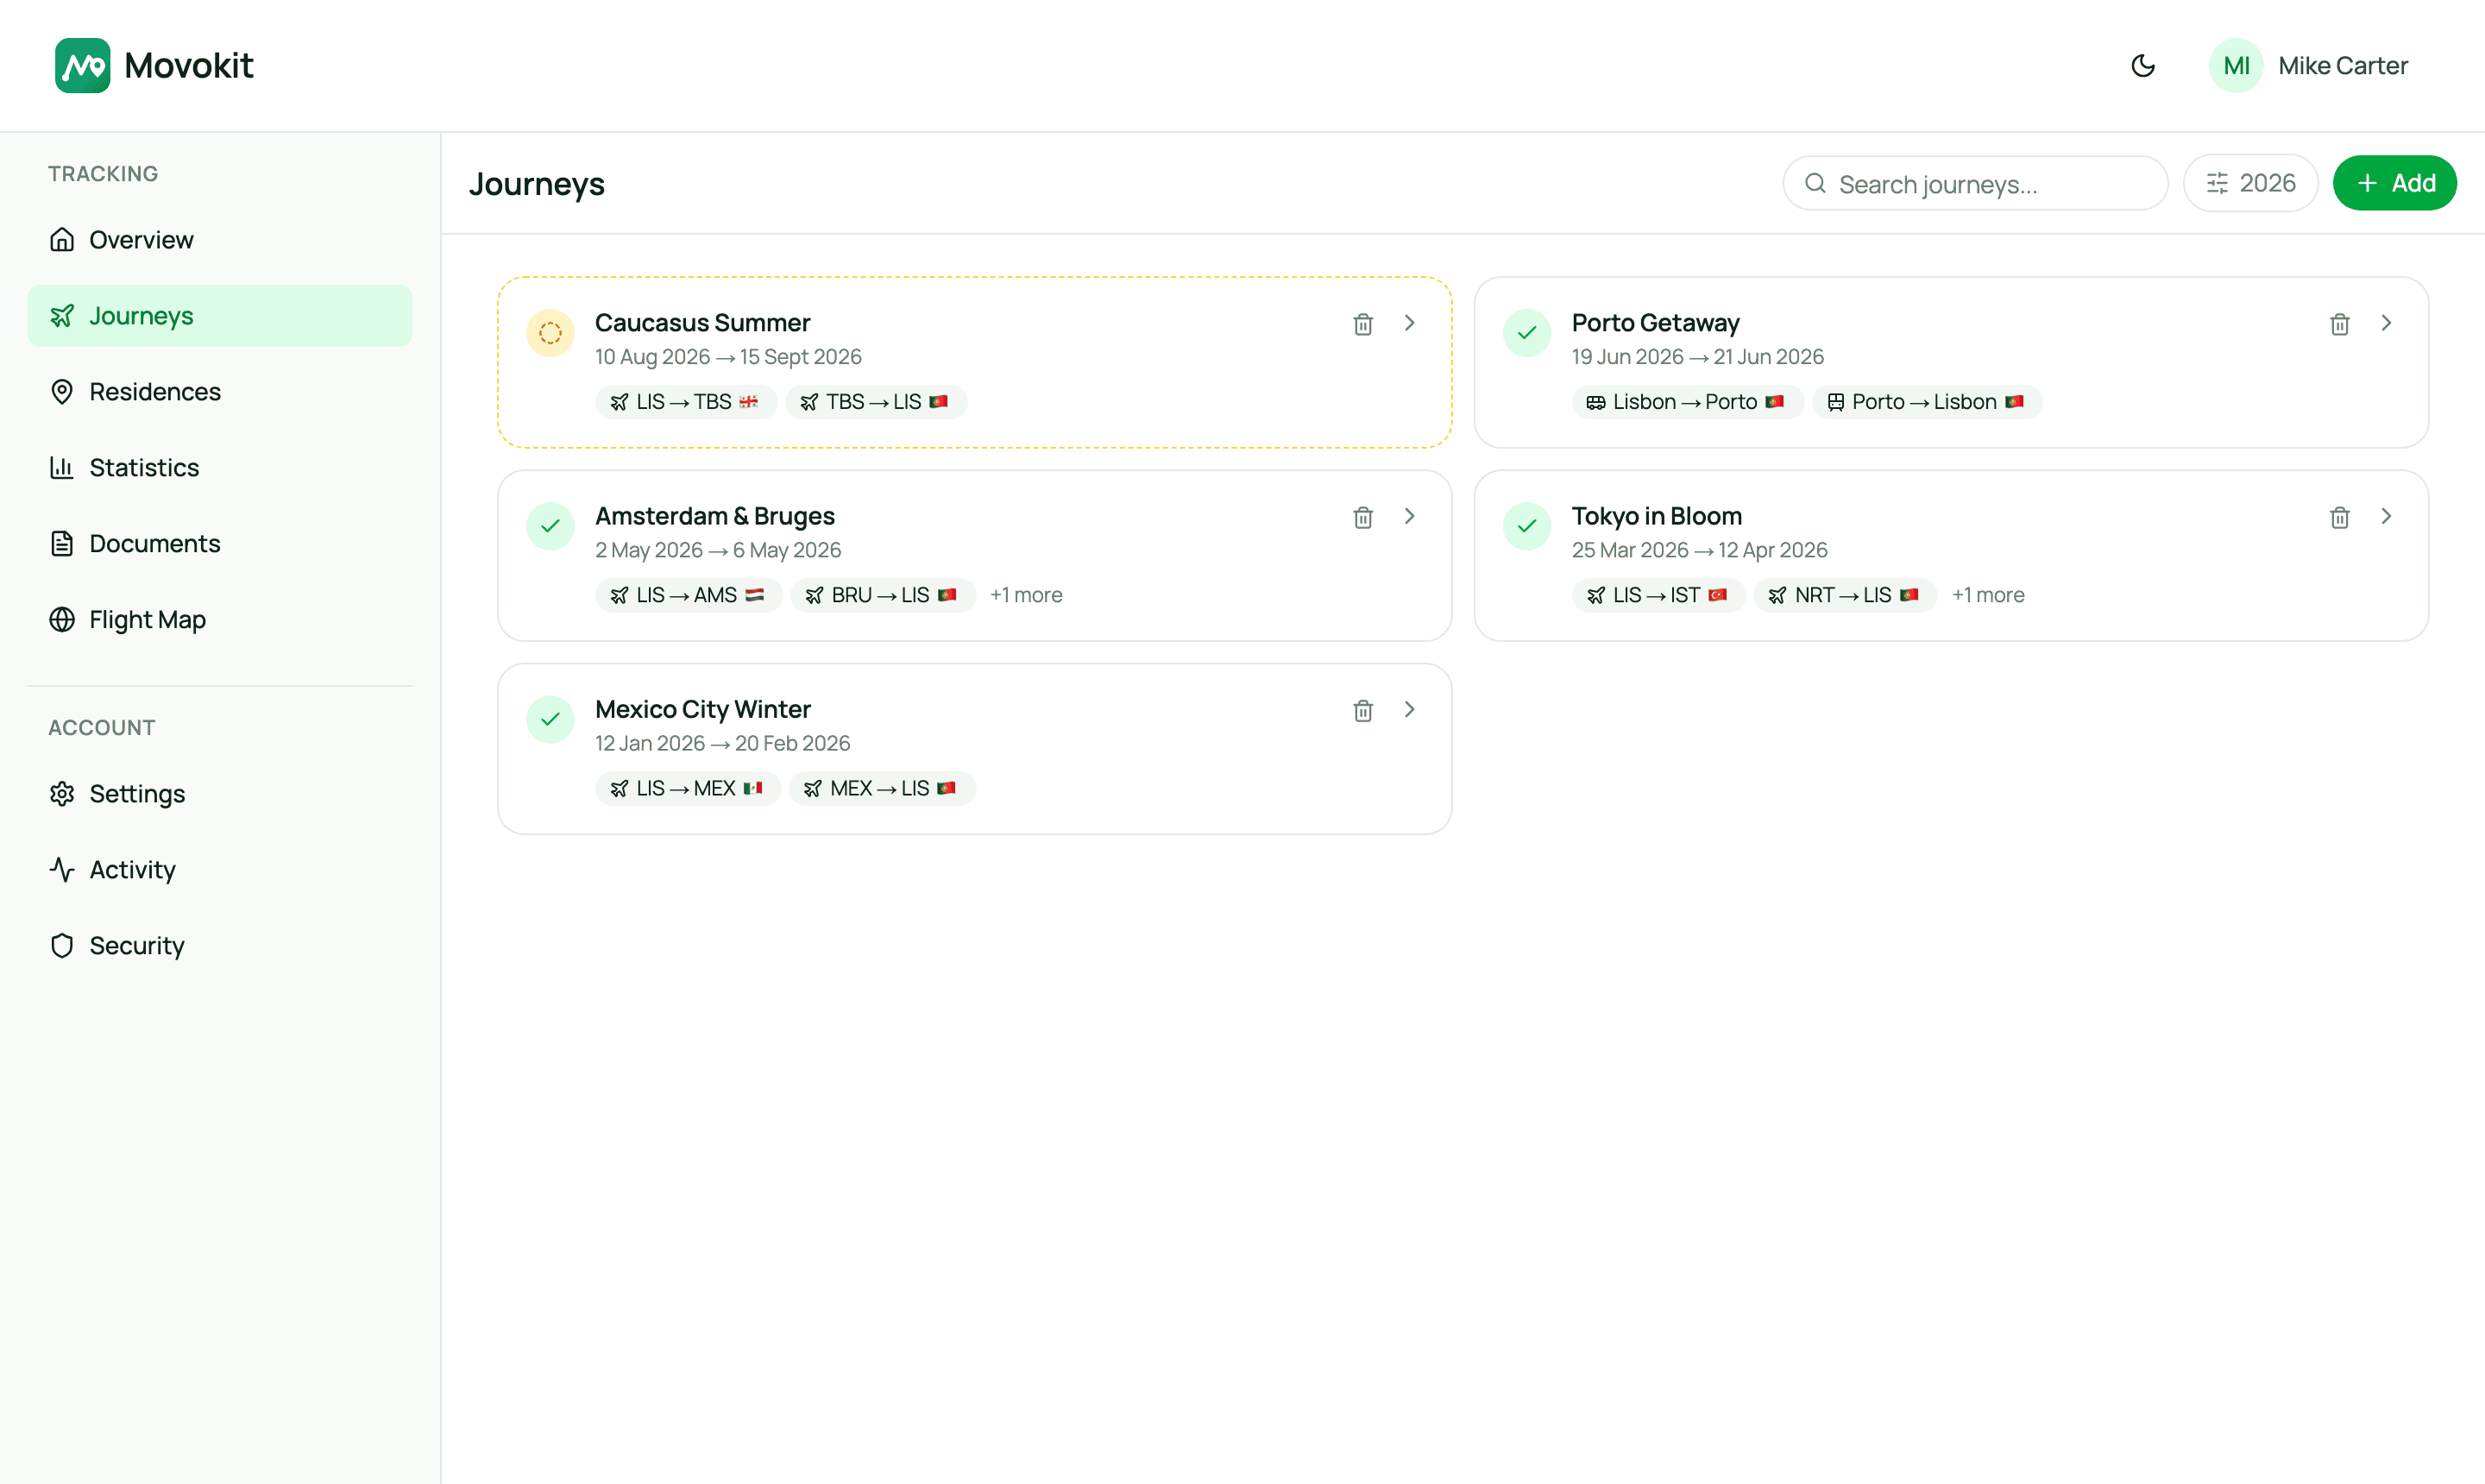The height and width of the screenshot is (1484, 2485).
Task: Click the Security shield icon
Action: click(62, 946)
